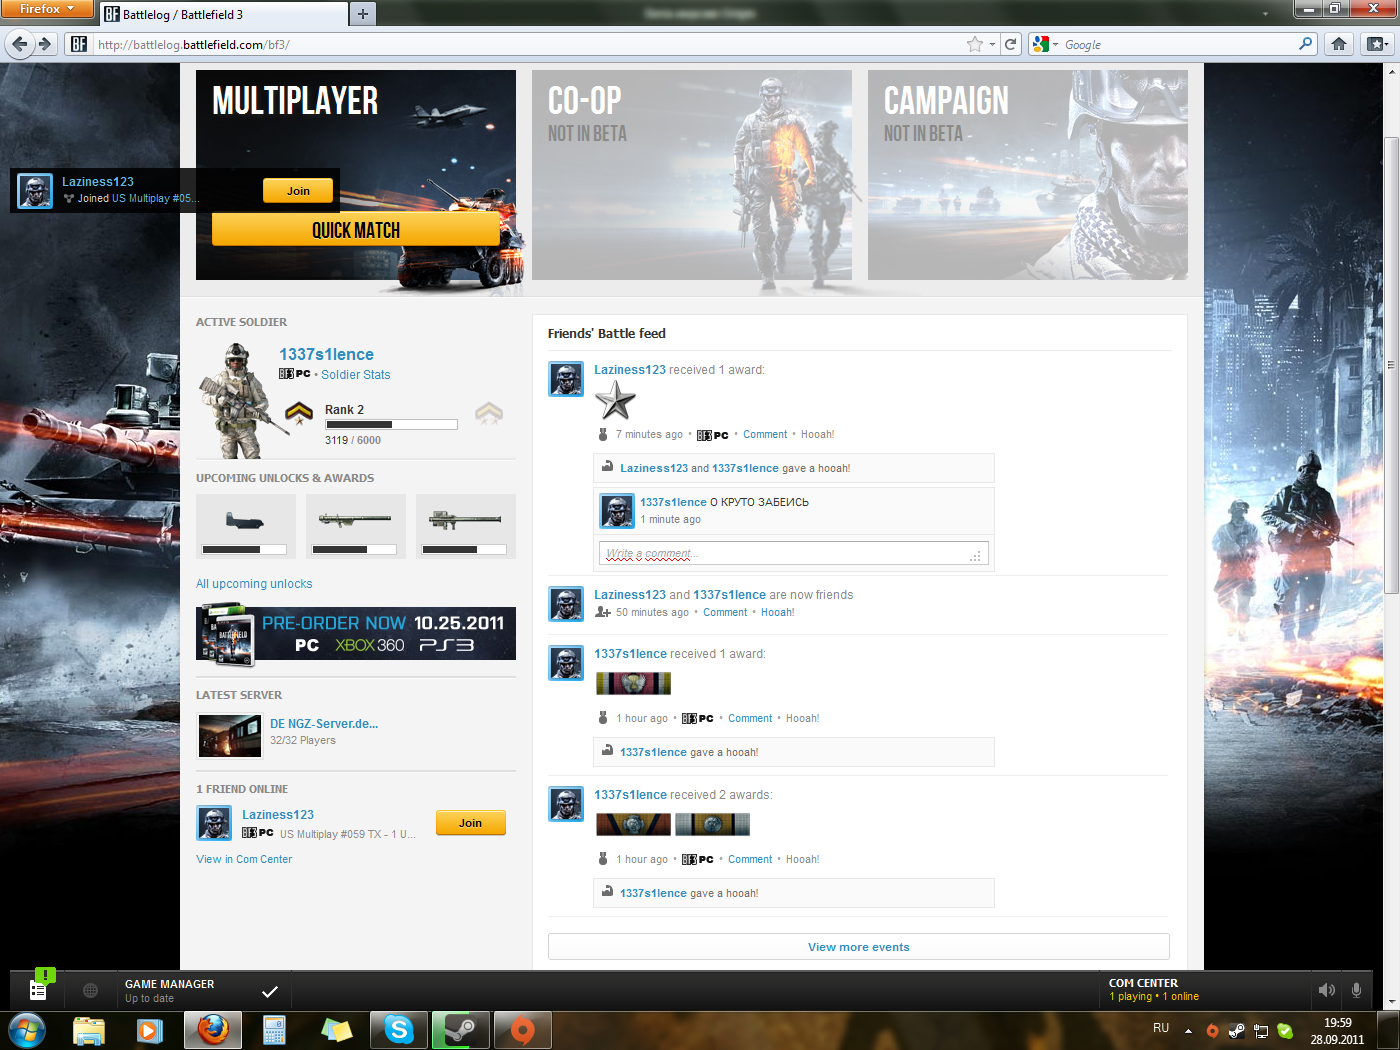Join Laziness123 in Friend Online section
The height and width of the screenshot is (1050, 1400).
pos(470,823)
